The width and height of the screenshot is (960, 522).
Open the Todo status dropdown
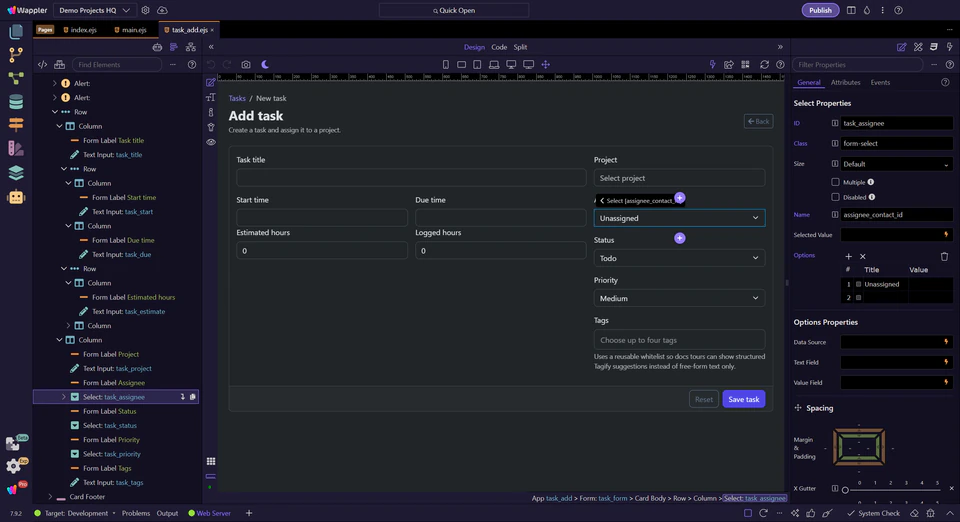coord(679,258)
